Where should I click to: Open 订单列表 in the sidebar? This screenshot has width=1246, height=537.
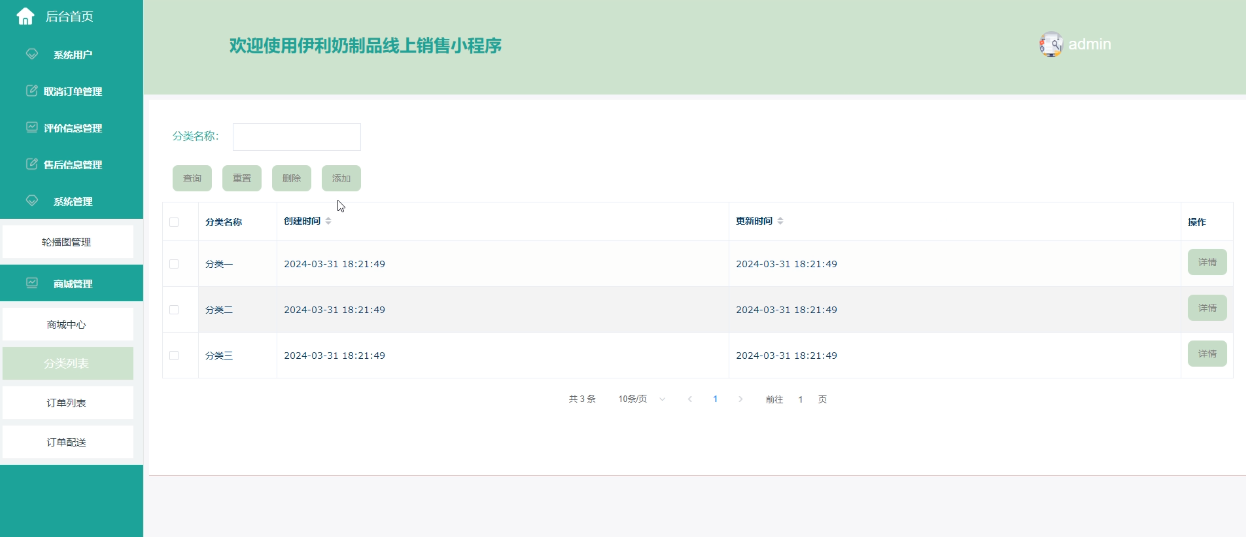pyautogui.click(x=67, y=403)
